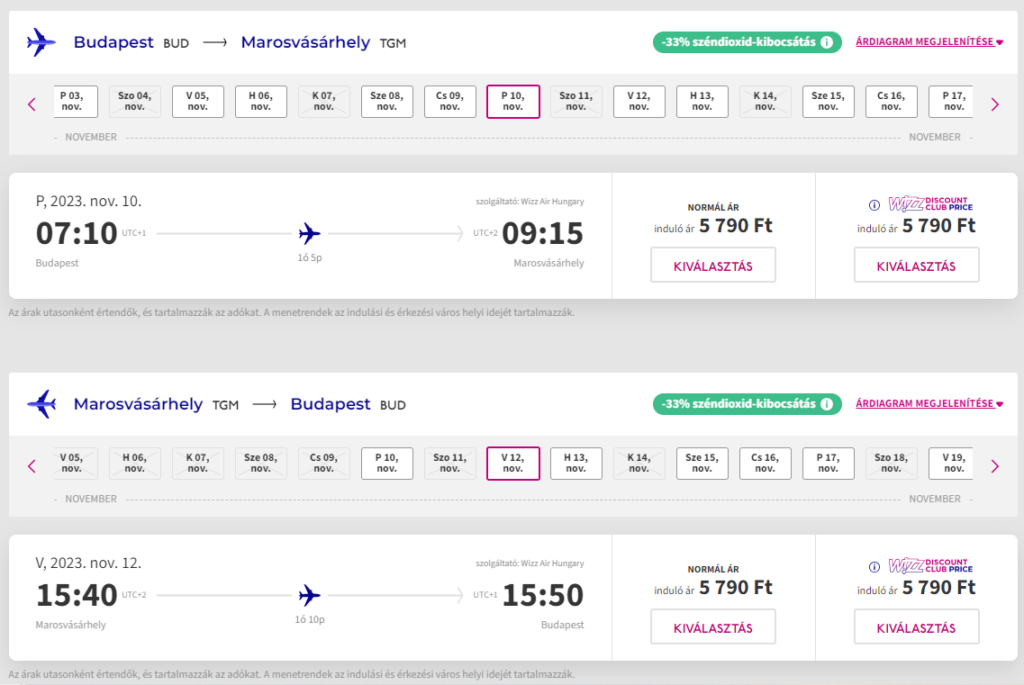Go to previous dates in outbound date strip
The height and width of the screenshot is (685, 1024).
click(x=31, y=103)
